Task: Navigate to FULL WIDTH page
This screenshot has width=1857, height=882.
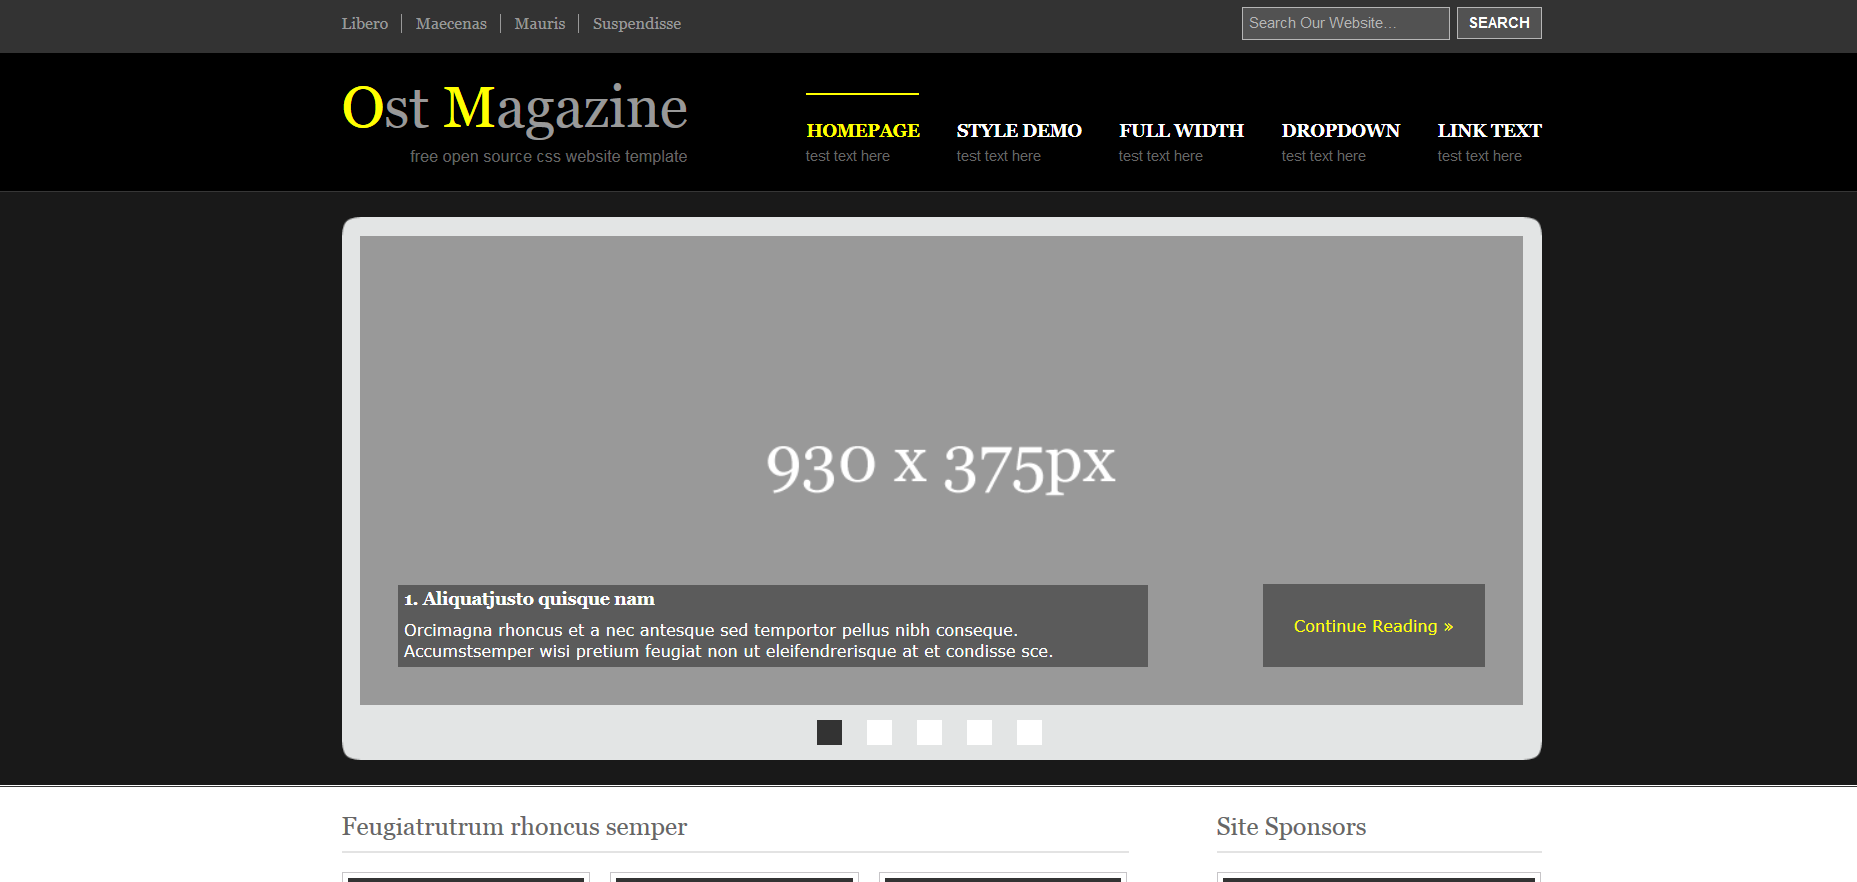Action: coord(1180,131)
